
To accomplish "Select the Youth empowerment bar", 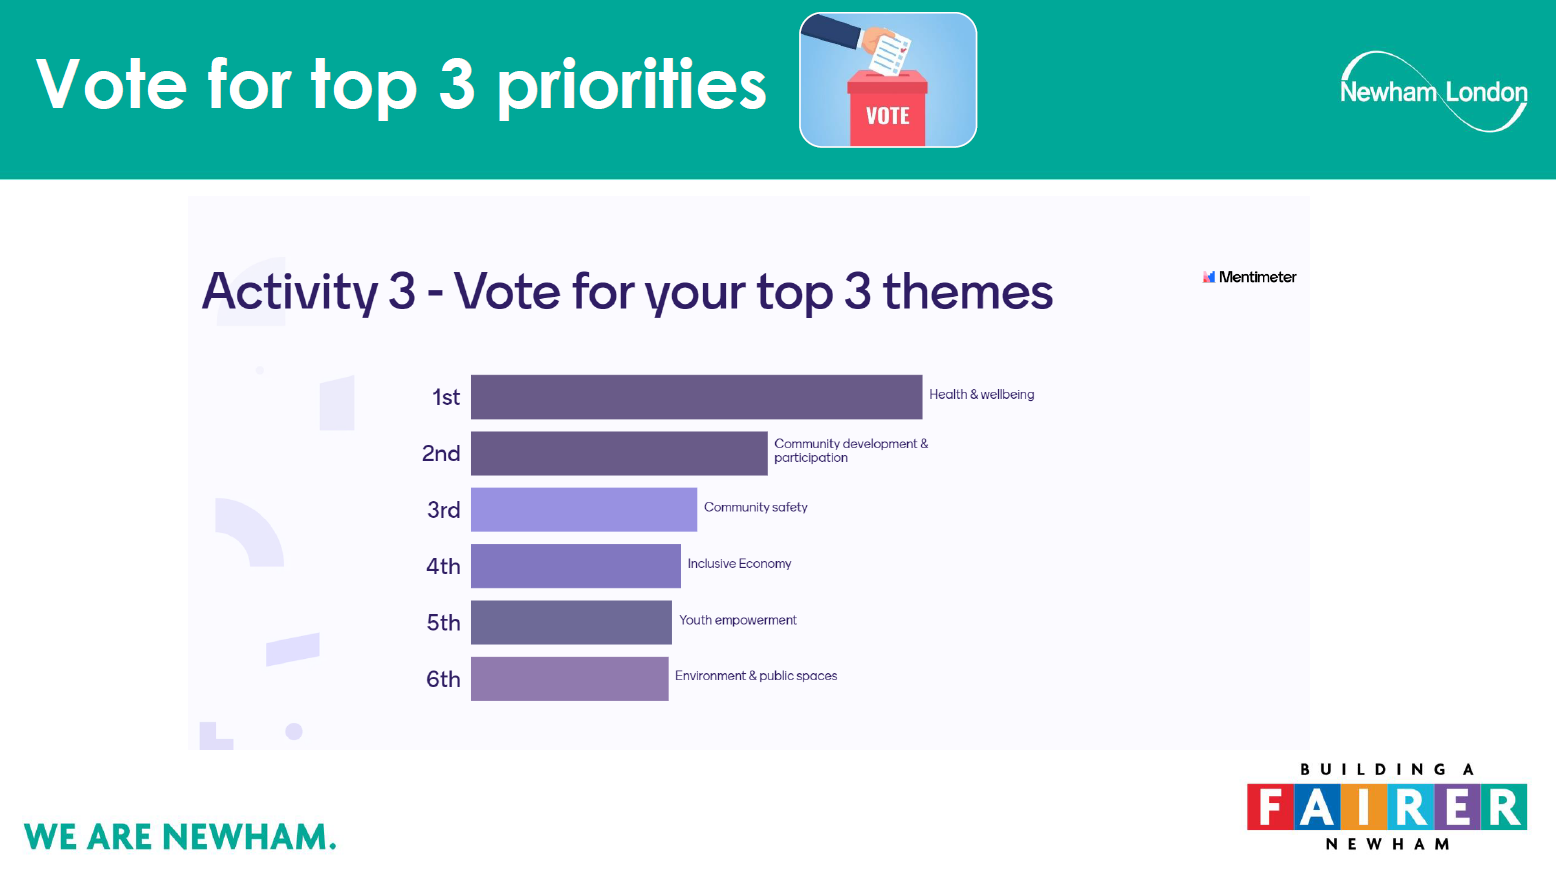I will tap(571, 622).
